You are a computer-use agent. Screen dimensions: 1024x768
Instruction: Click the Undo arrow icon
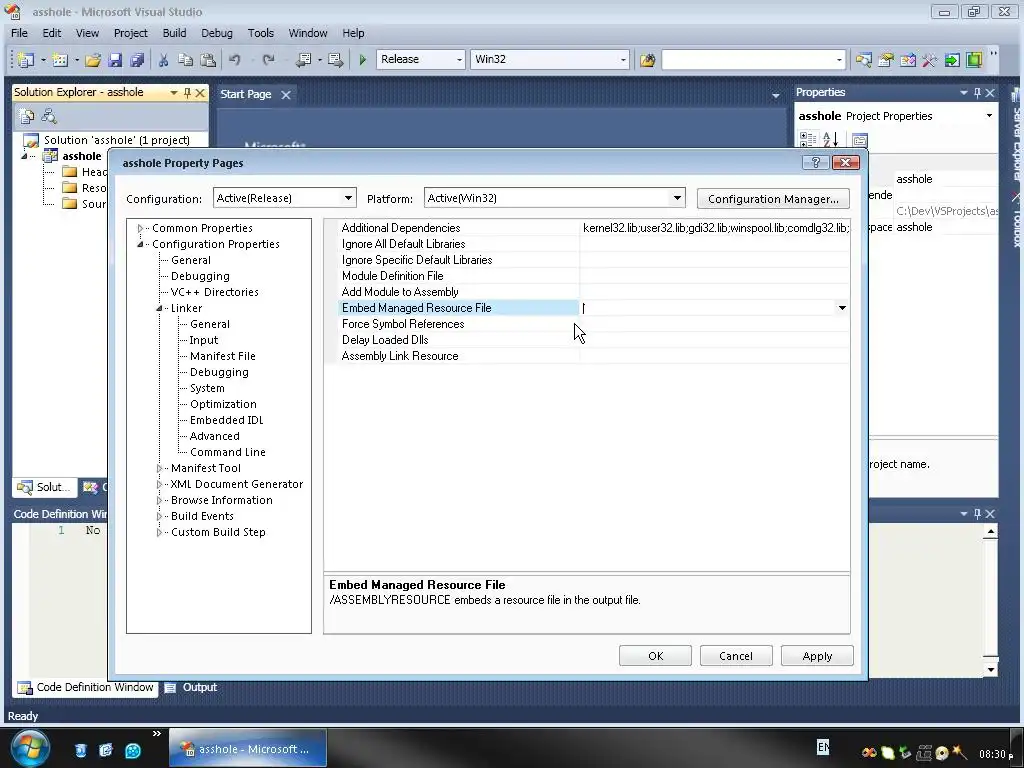(234, 60)
